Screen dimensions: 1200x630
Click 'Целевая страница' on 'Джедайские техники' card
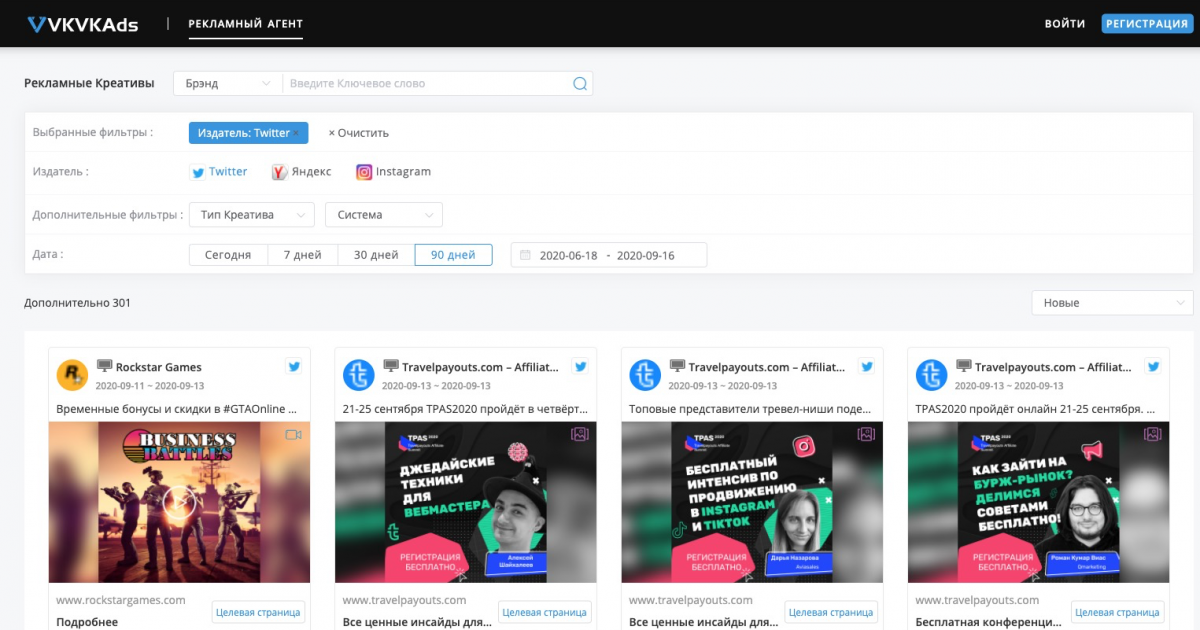click(544, 612)
